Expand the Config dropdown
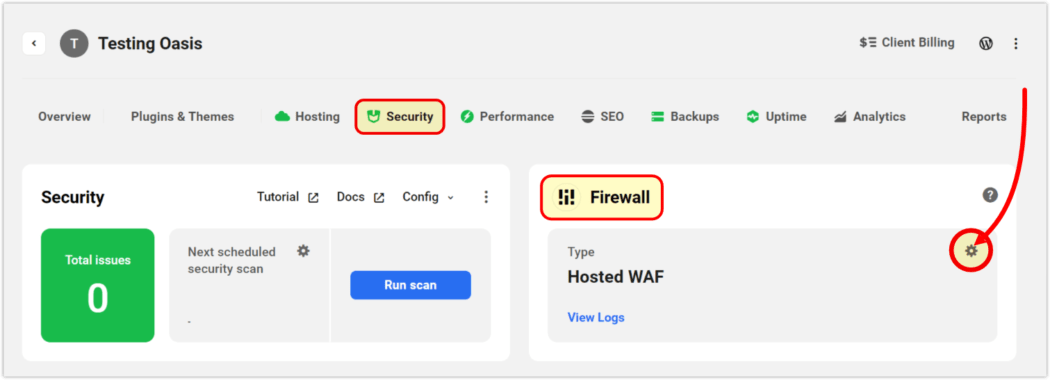Screen dimensions: 1050x380 click(428, 197)
